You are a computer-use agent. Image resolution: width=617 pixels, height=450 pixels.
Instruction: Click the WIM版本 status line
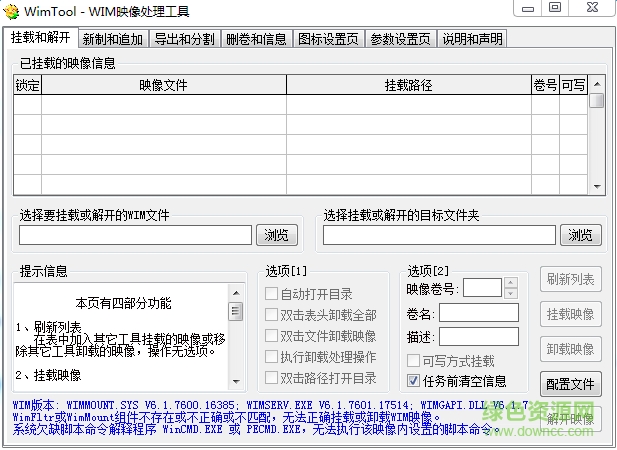click(270, 405)
